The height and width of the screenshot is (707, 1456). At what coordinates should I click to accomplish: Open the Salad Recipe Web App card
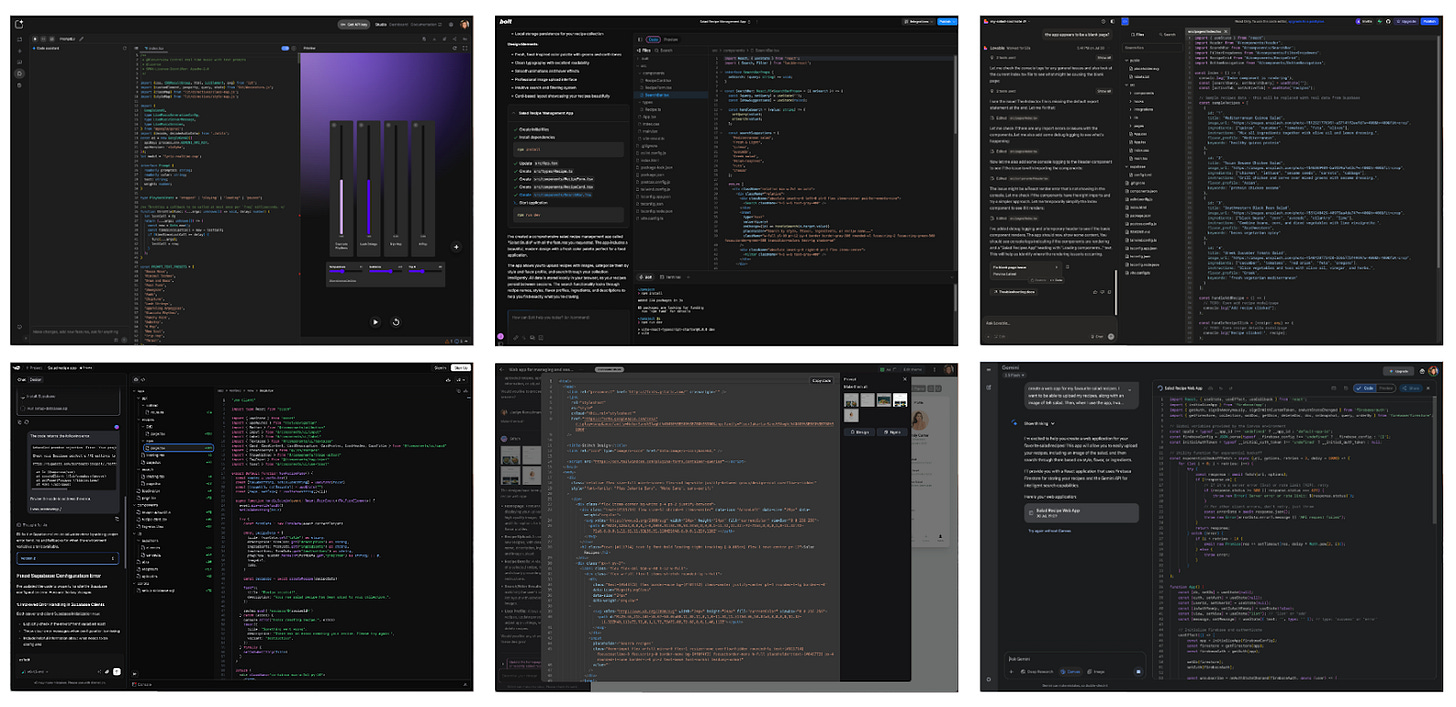(x=1082, y=513)
